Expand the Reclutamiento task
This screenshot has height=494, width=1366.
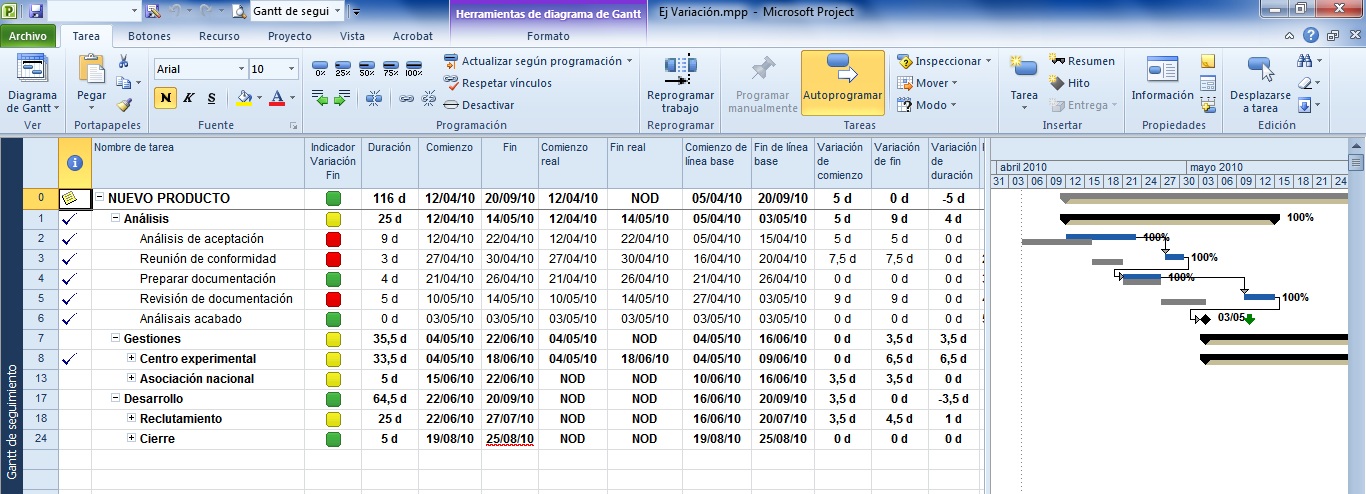tap(132, 418)
